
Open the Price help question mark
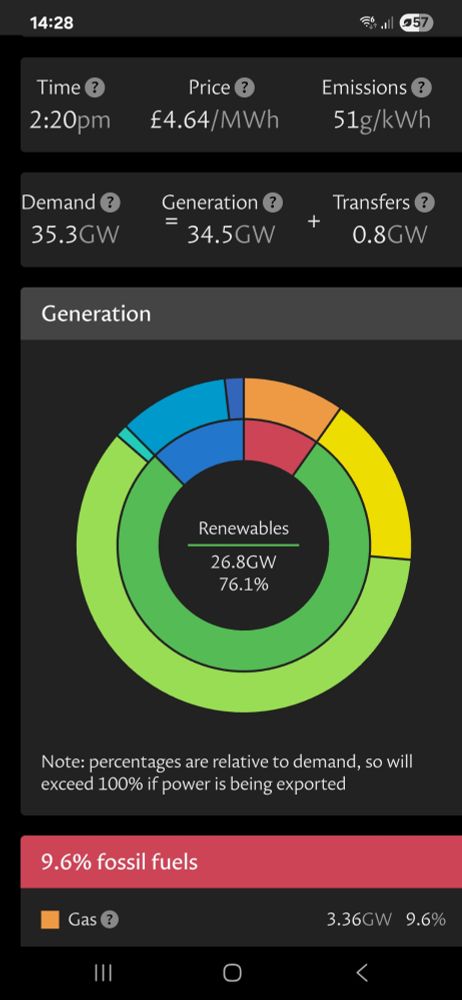click(x=244, y=87)
